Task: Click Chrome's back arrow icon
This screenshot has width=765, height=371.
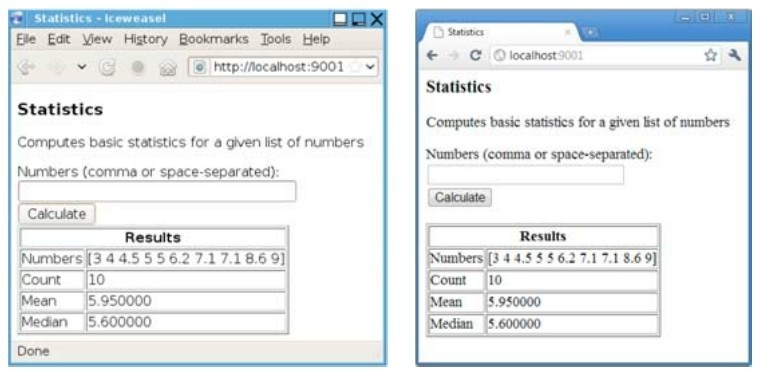Action: (432, 55)
